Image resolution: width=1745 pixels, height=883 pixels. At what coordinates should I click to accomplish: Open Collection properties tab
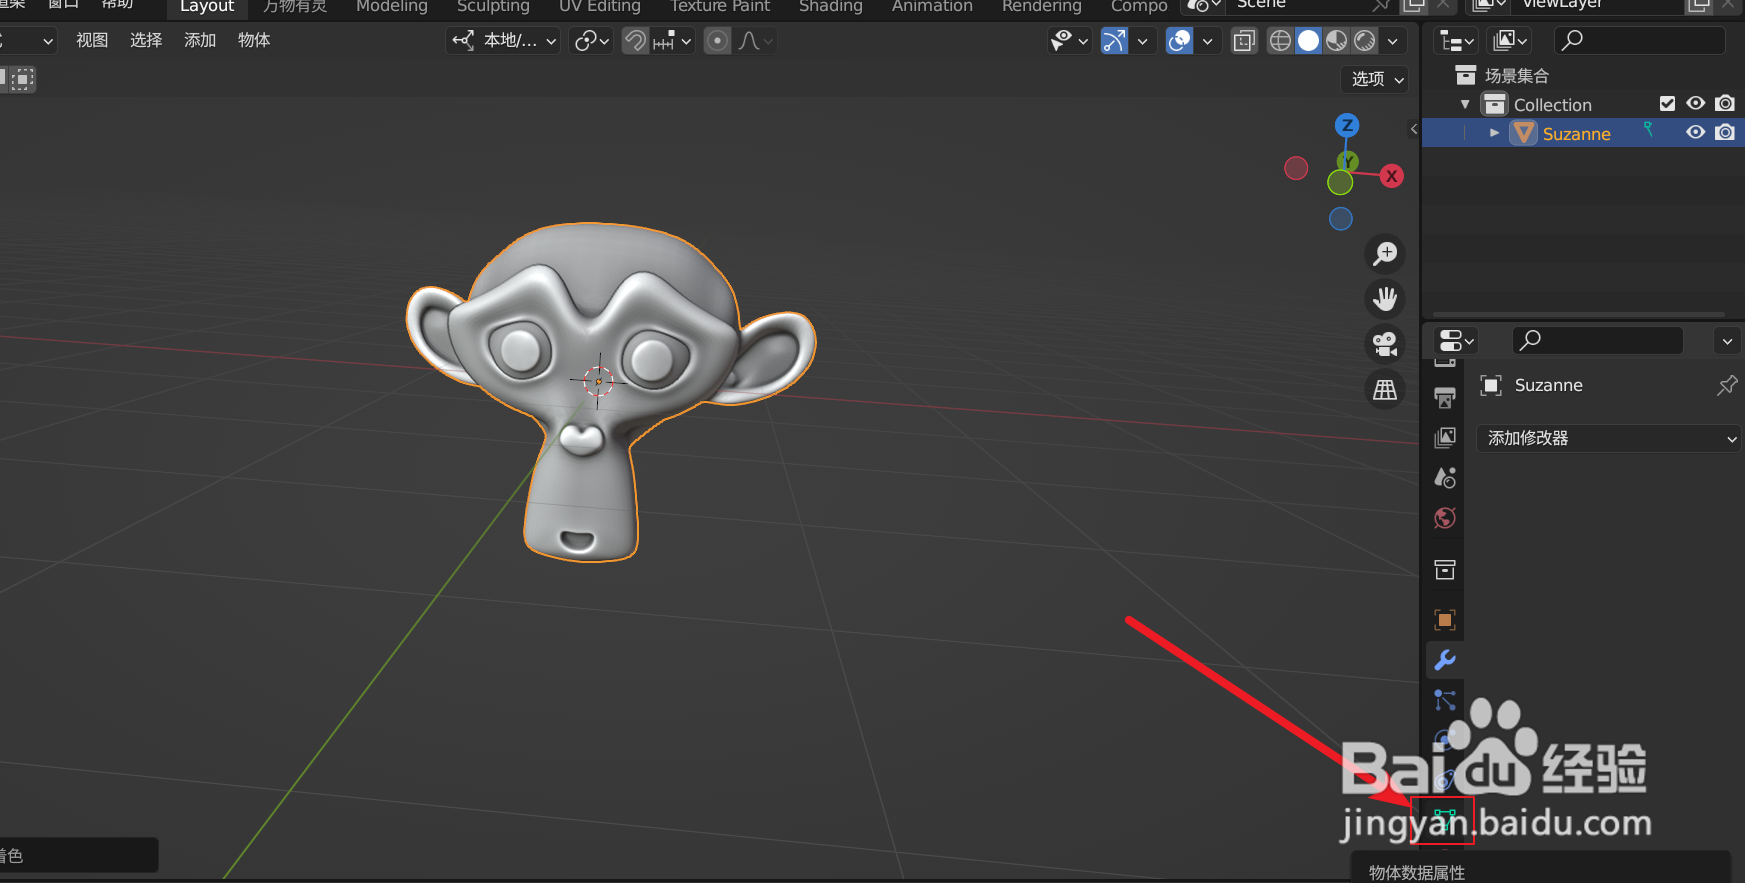(1445, 570)
